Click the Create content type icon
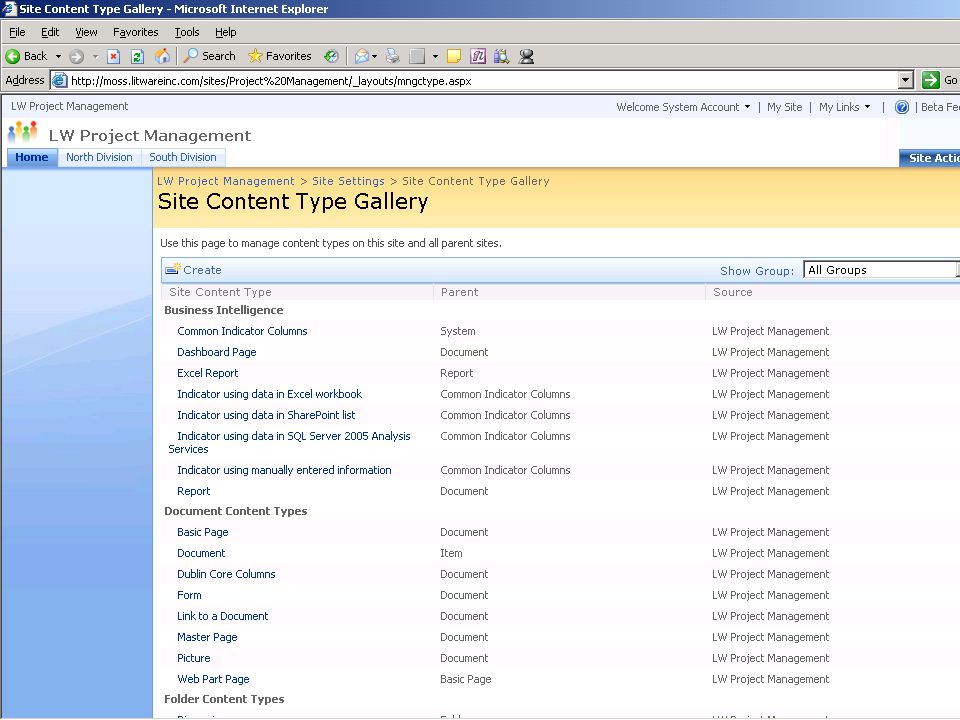Image resolution: width=960 pixels, height=720 pixels. (173, 269)
